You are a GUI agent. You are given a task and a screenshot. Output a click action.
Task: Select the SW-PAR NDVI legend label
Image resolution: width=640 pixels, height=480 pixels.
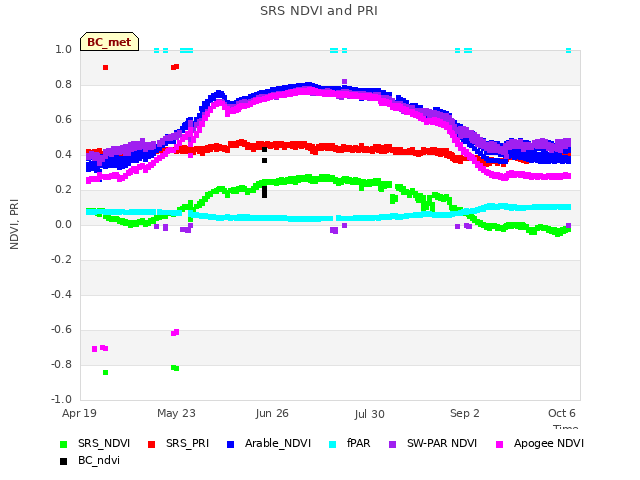coord(442,444)
